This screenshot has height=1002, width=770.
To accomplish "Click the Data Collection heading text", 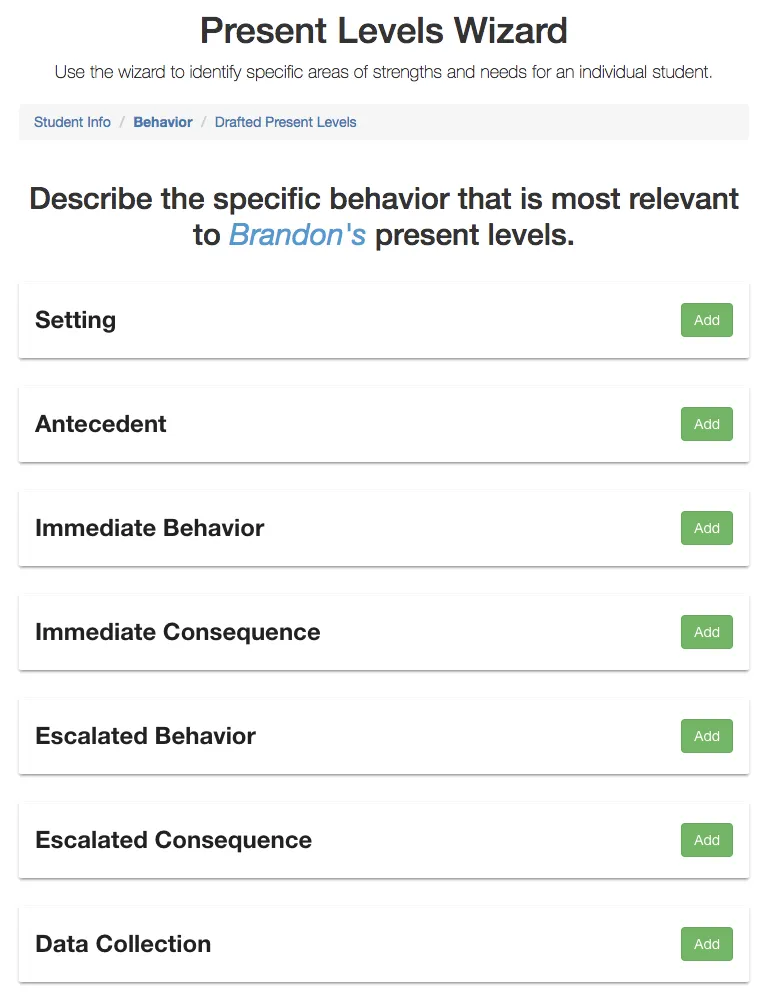I will click(123, 944).
